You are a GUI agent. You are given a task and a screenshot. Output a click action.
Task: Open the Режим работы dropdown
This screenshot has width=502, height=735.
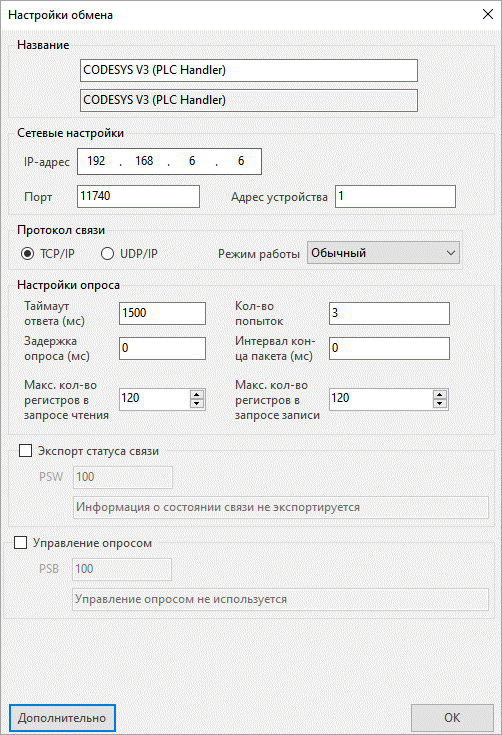[383, 253]
